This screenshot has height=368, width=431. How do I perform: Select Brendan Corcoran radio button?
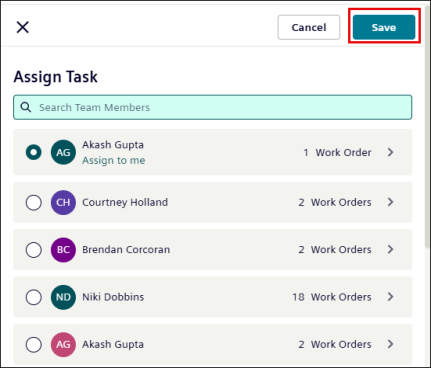pyautogui.click(x=34, y=250)
